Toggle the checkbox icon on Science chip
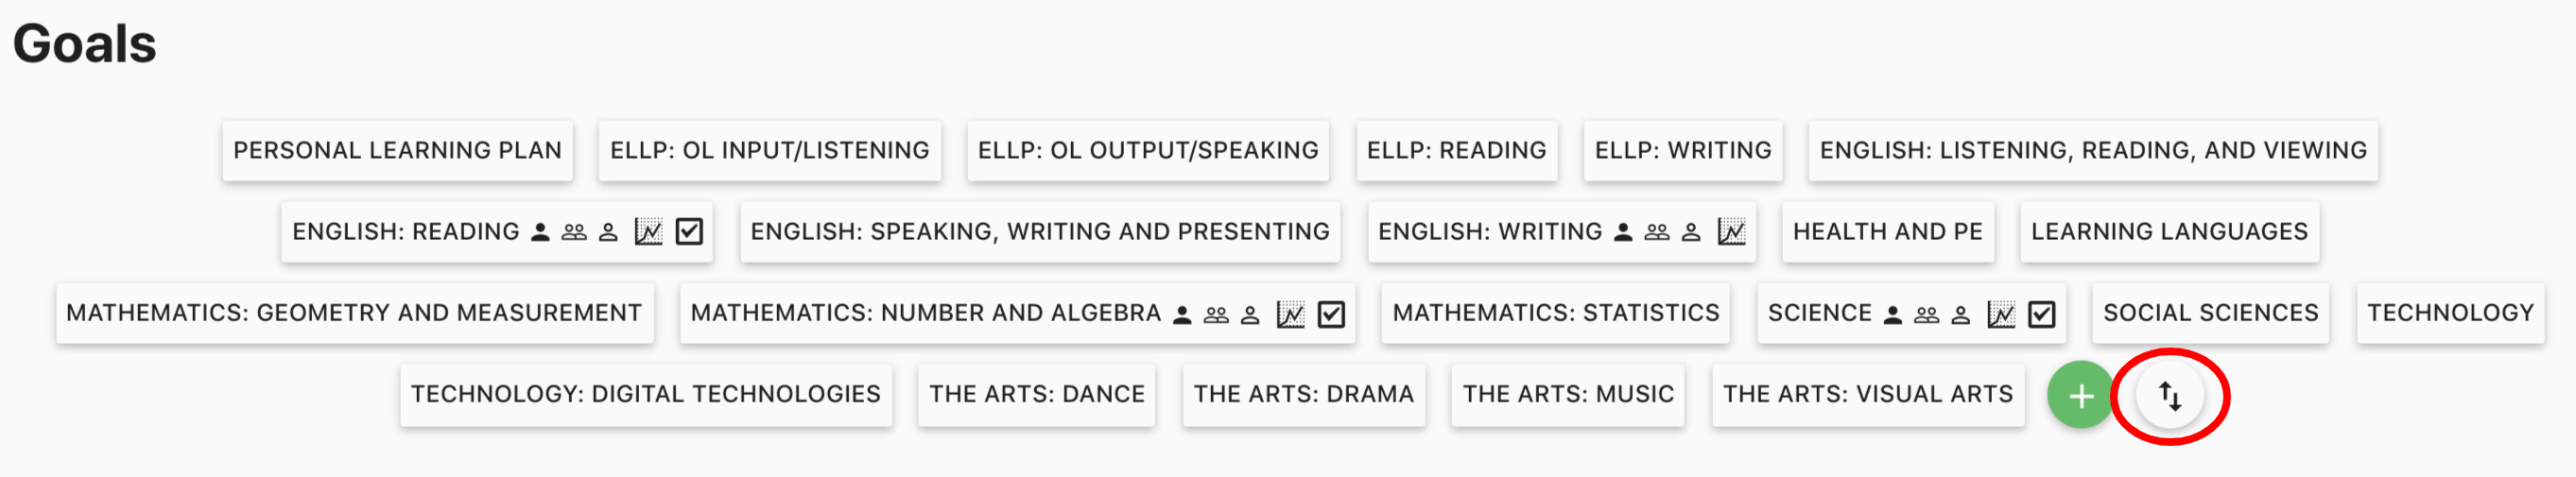The image size is (2576, 477). [x=2041, y=314]
